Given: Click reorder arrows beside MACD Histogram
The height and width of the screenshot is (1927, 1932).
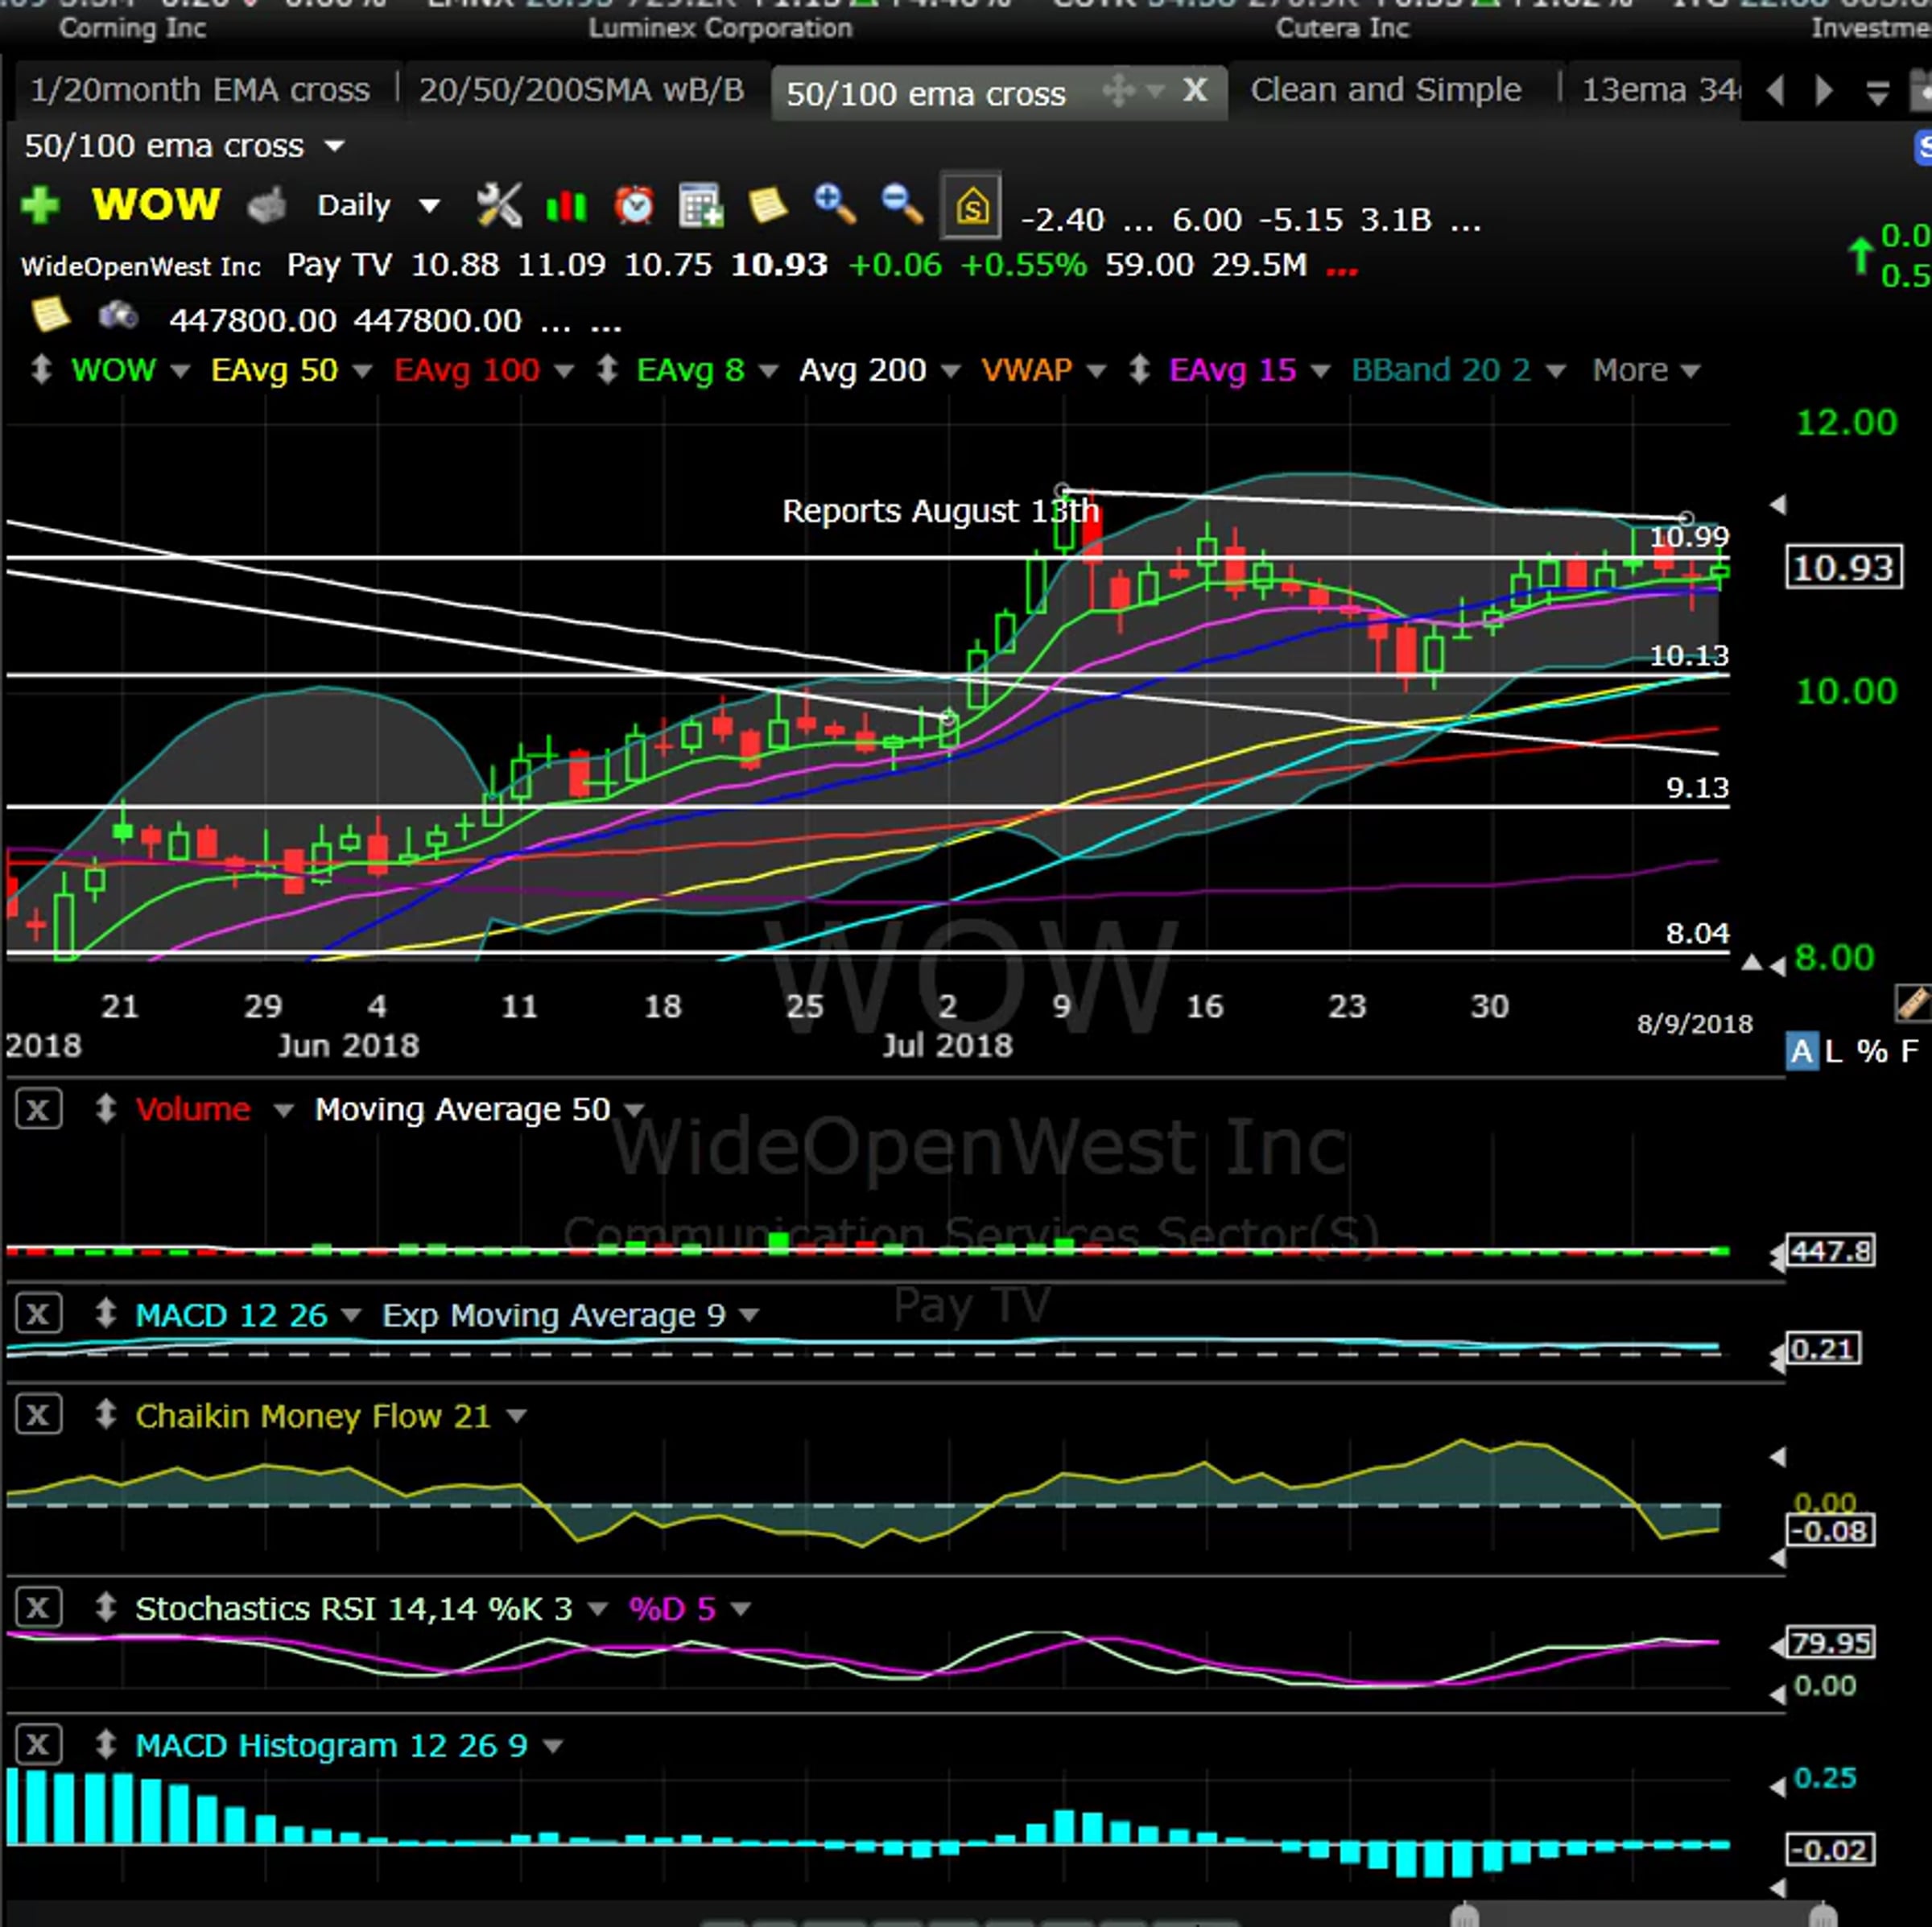Looking at the screenshot, I should [106, 1745].
